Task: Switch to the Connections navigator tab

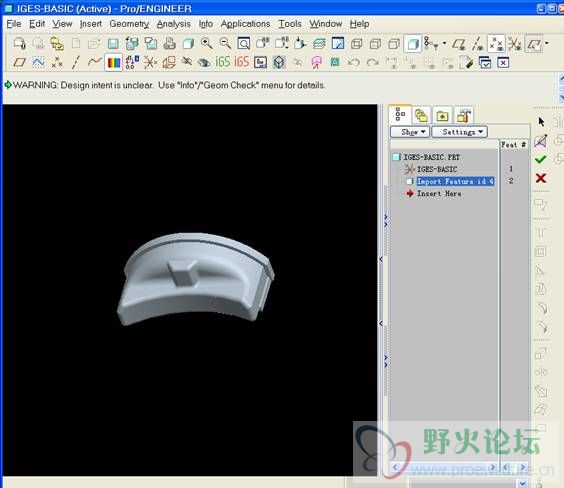Action: 464,115
